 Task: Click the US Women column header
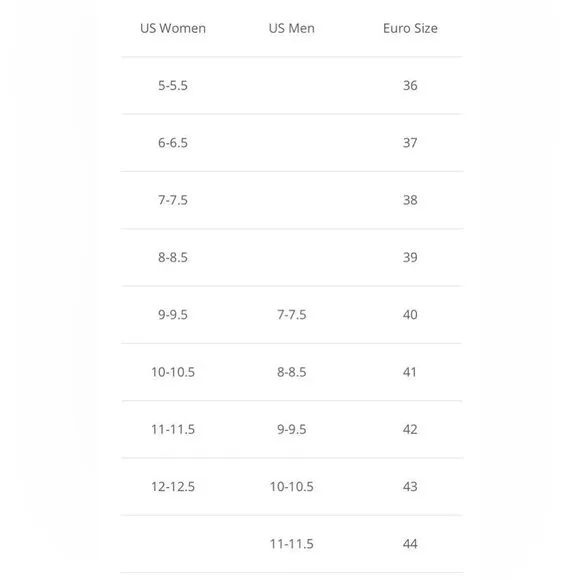pos(173,28)
